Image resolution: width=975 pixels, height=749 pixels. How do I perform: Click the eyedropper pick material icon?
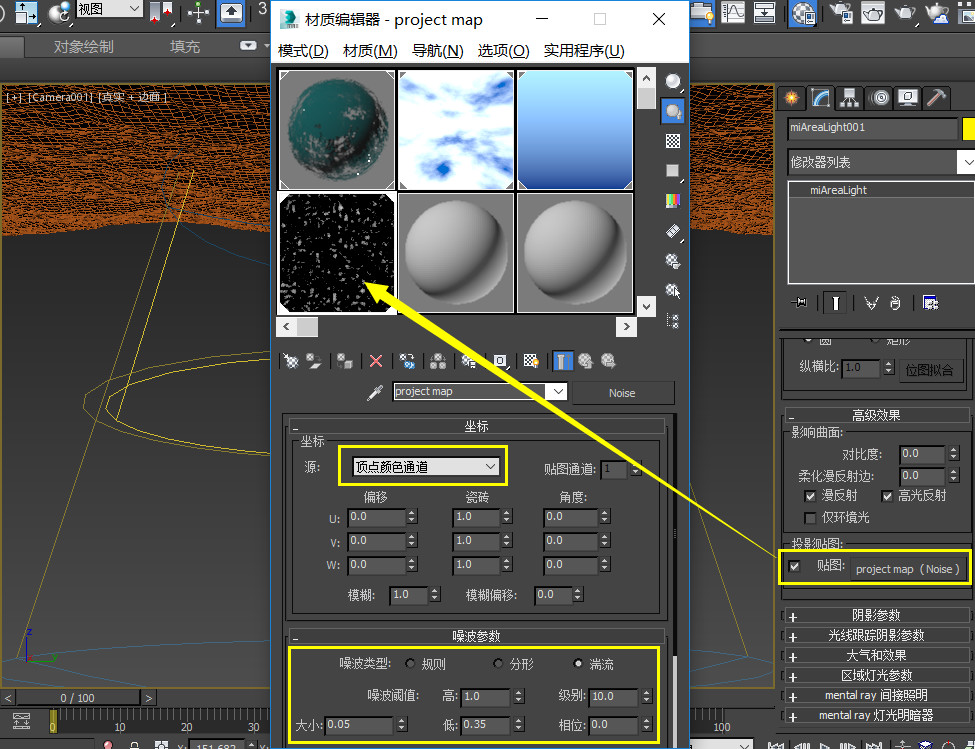coord(375,392)
